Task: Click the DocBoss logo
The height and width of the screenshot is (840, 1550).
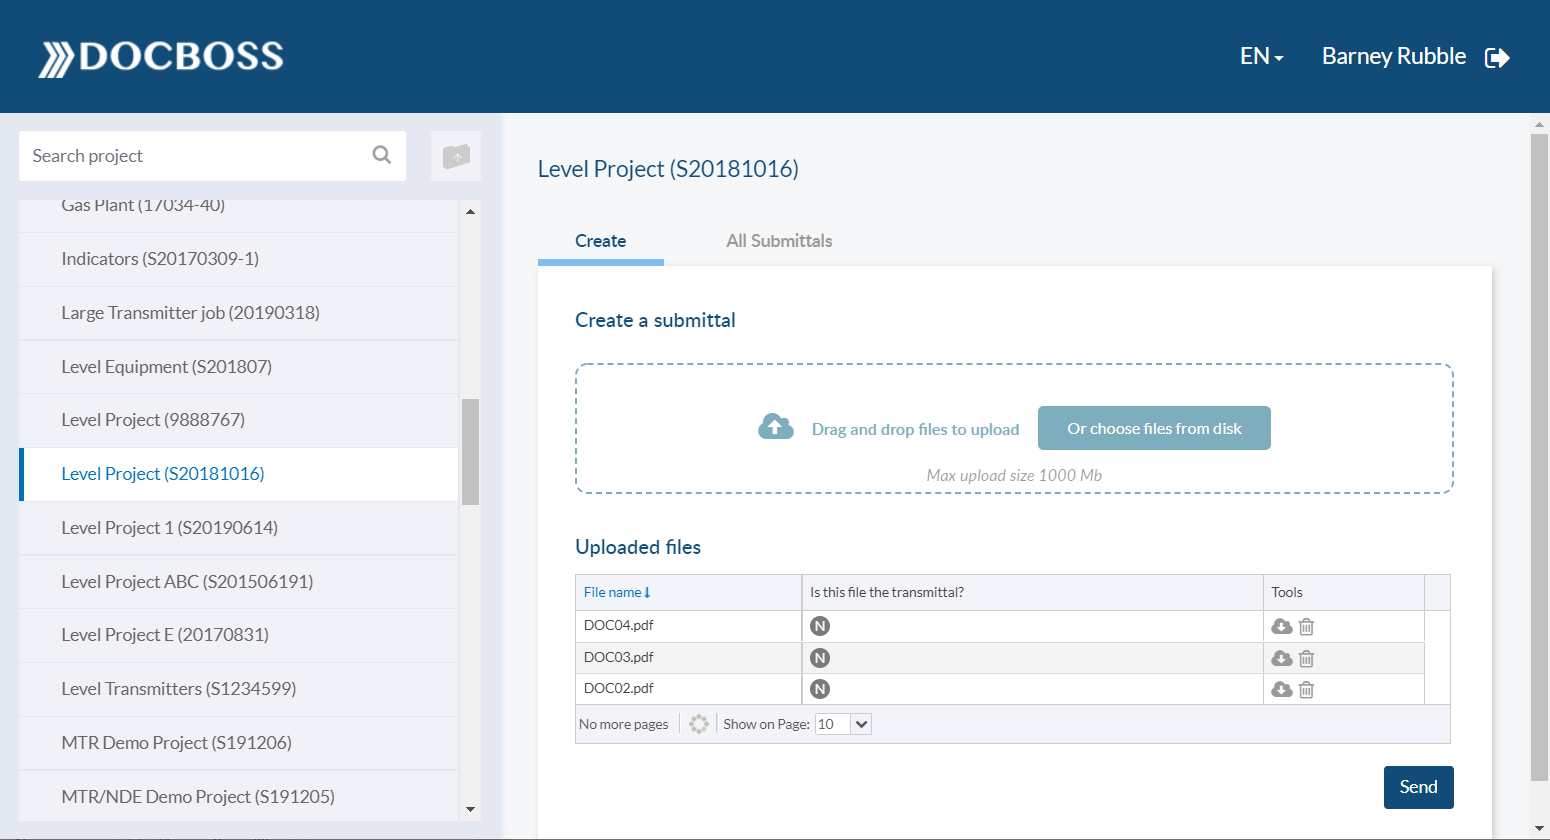Action: (x=161, y=57)
